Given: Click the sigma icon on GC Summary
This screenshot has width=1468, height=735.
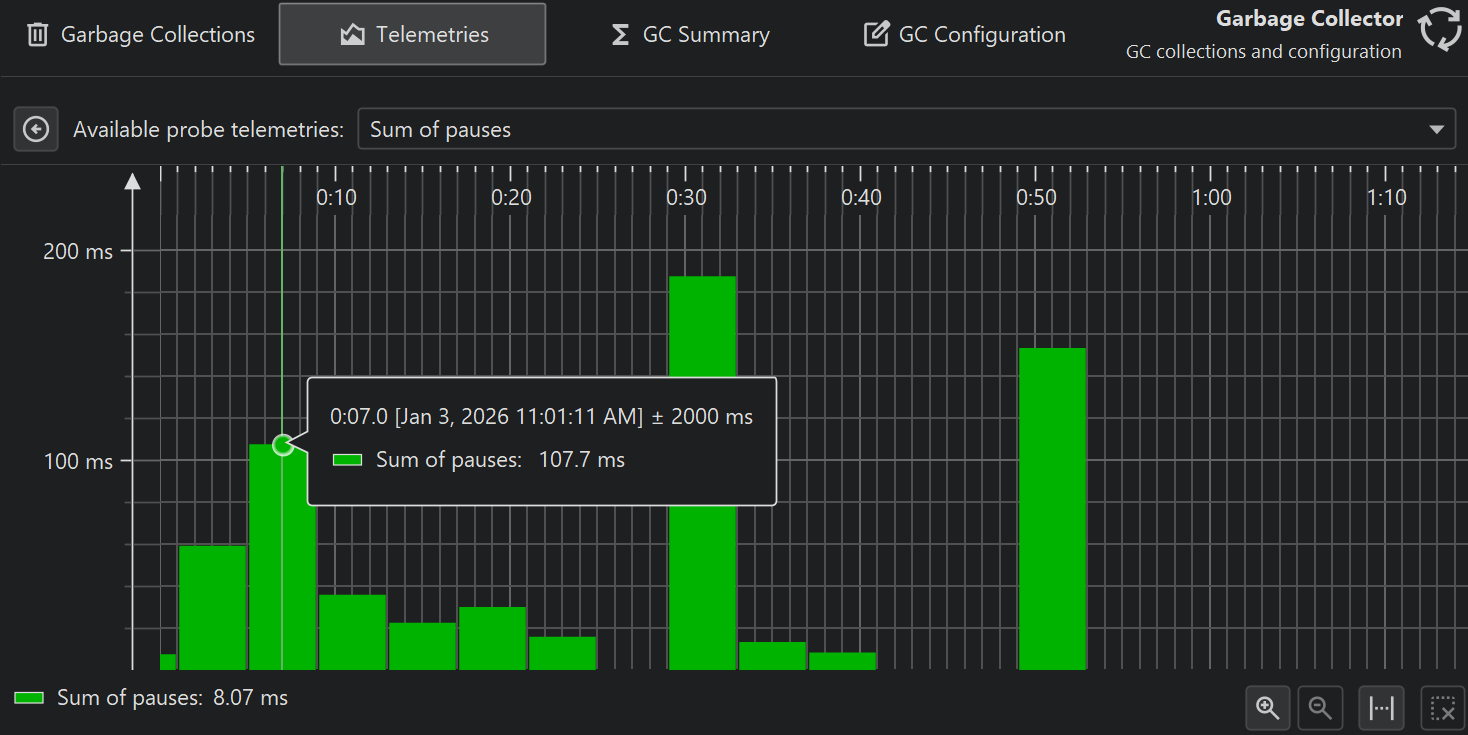Looking at the screenshot, I should point(620,35).
